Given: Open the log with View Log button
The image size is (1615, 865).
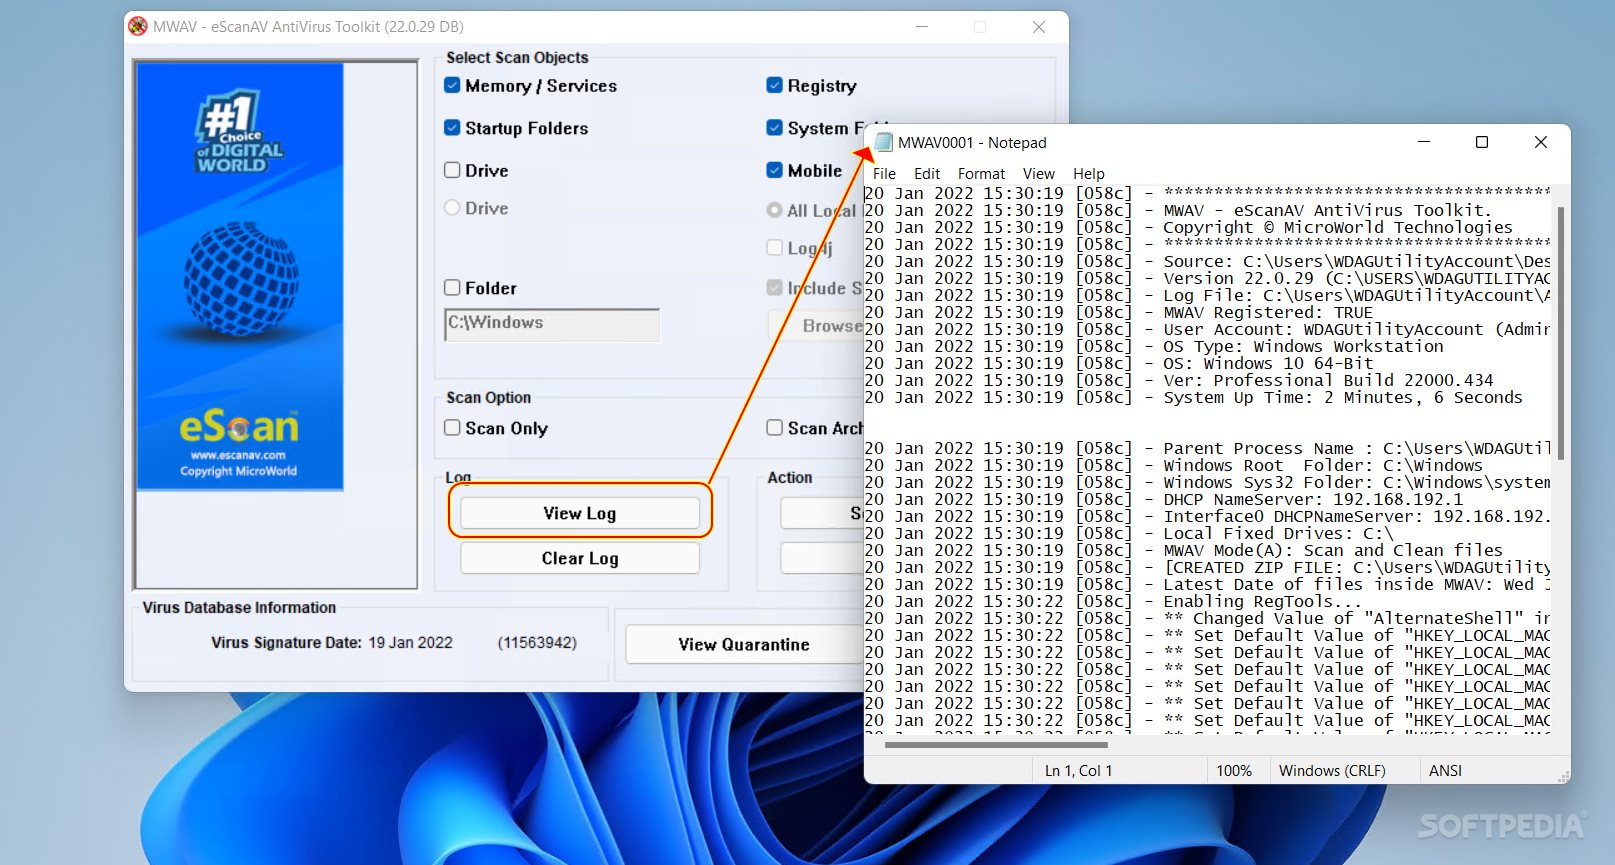Looking at the screenshot, I should pyautogui.click(x=580, y=513).
